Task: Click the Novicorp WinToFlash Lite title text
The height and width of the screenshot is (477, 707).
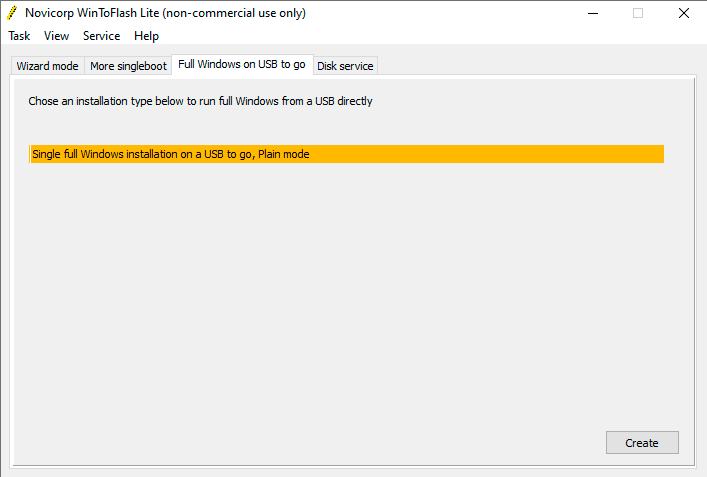Action: tap(166, 13)
